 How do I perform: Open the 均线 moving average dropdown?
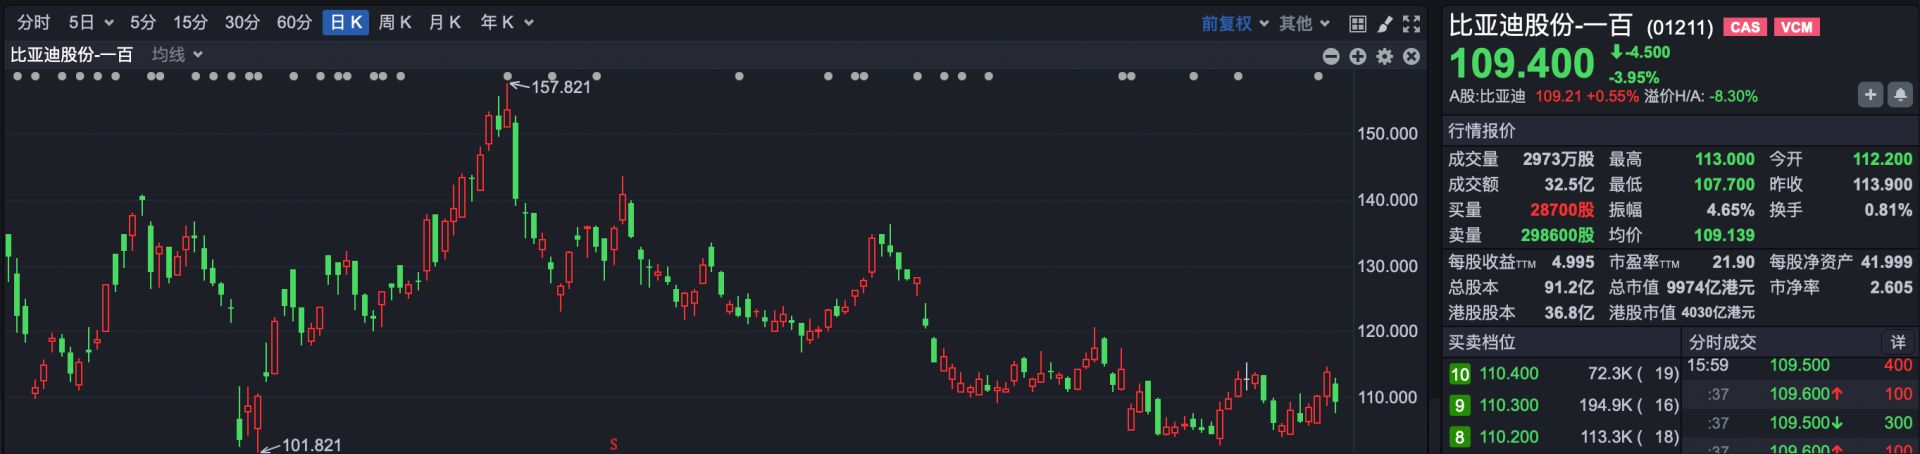point(177,55)
